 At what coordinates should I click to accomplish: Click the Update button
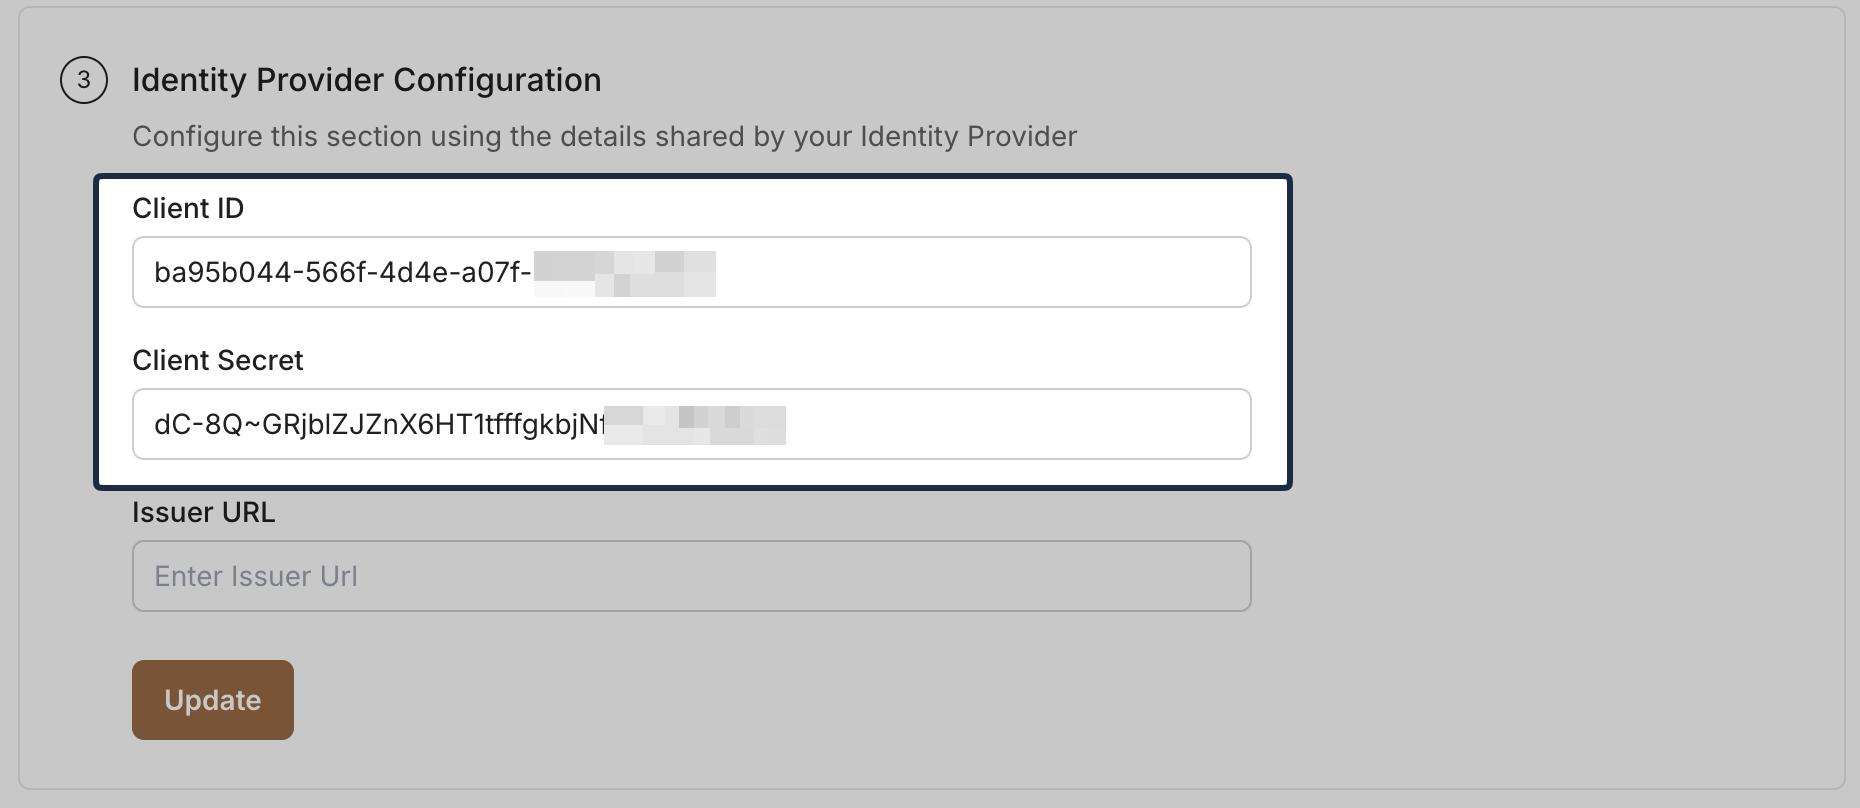(x=212, y=700)
